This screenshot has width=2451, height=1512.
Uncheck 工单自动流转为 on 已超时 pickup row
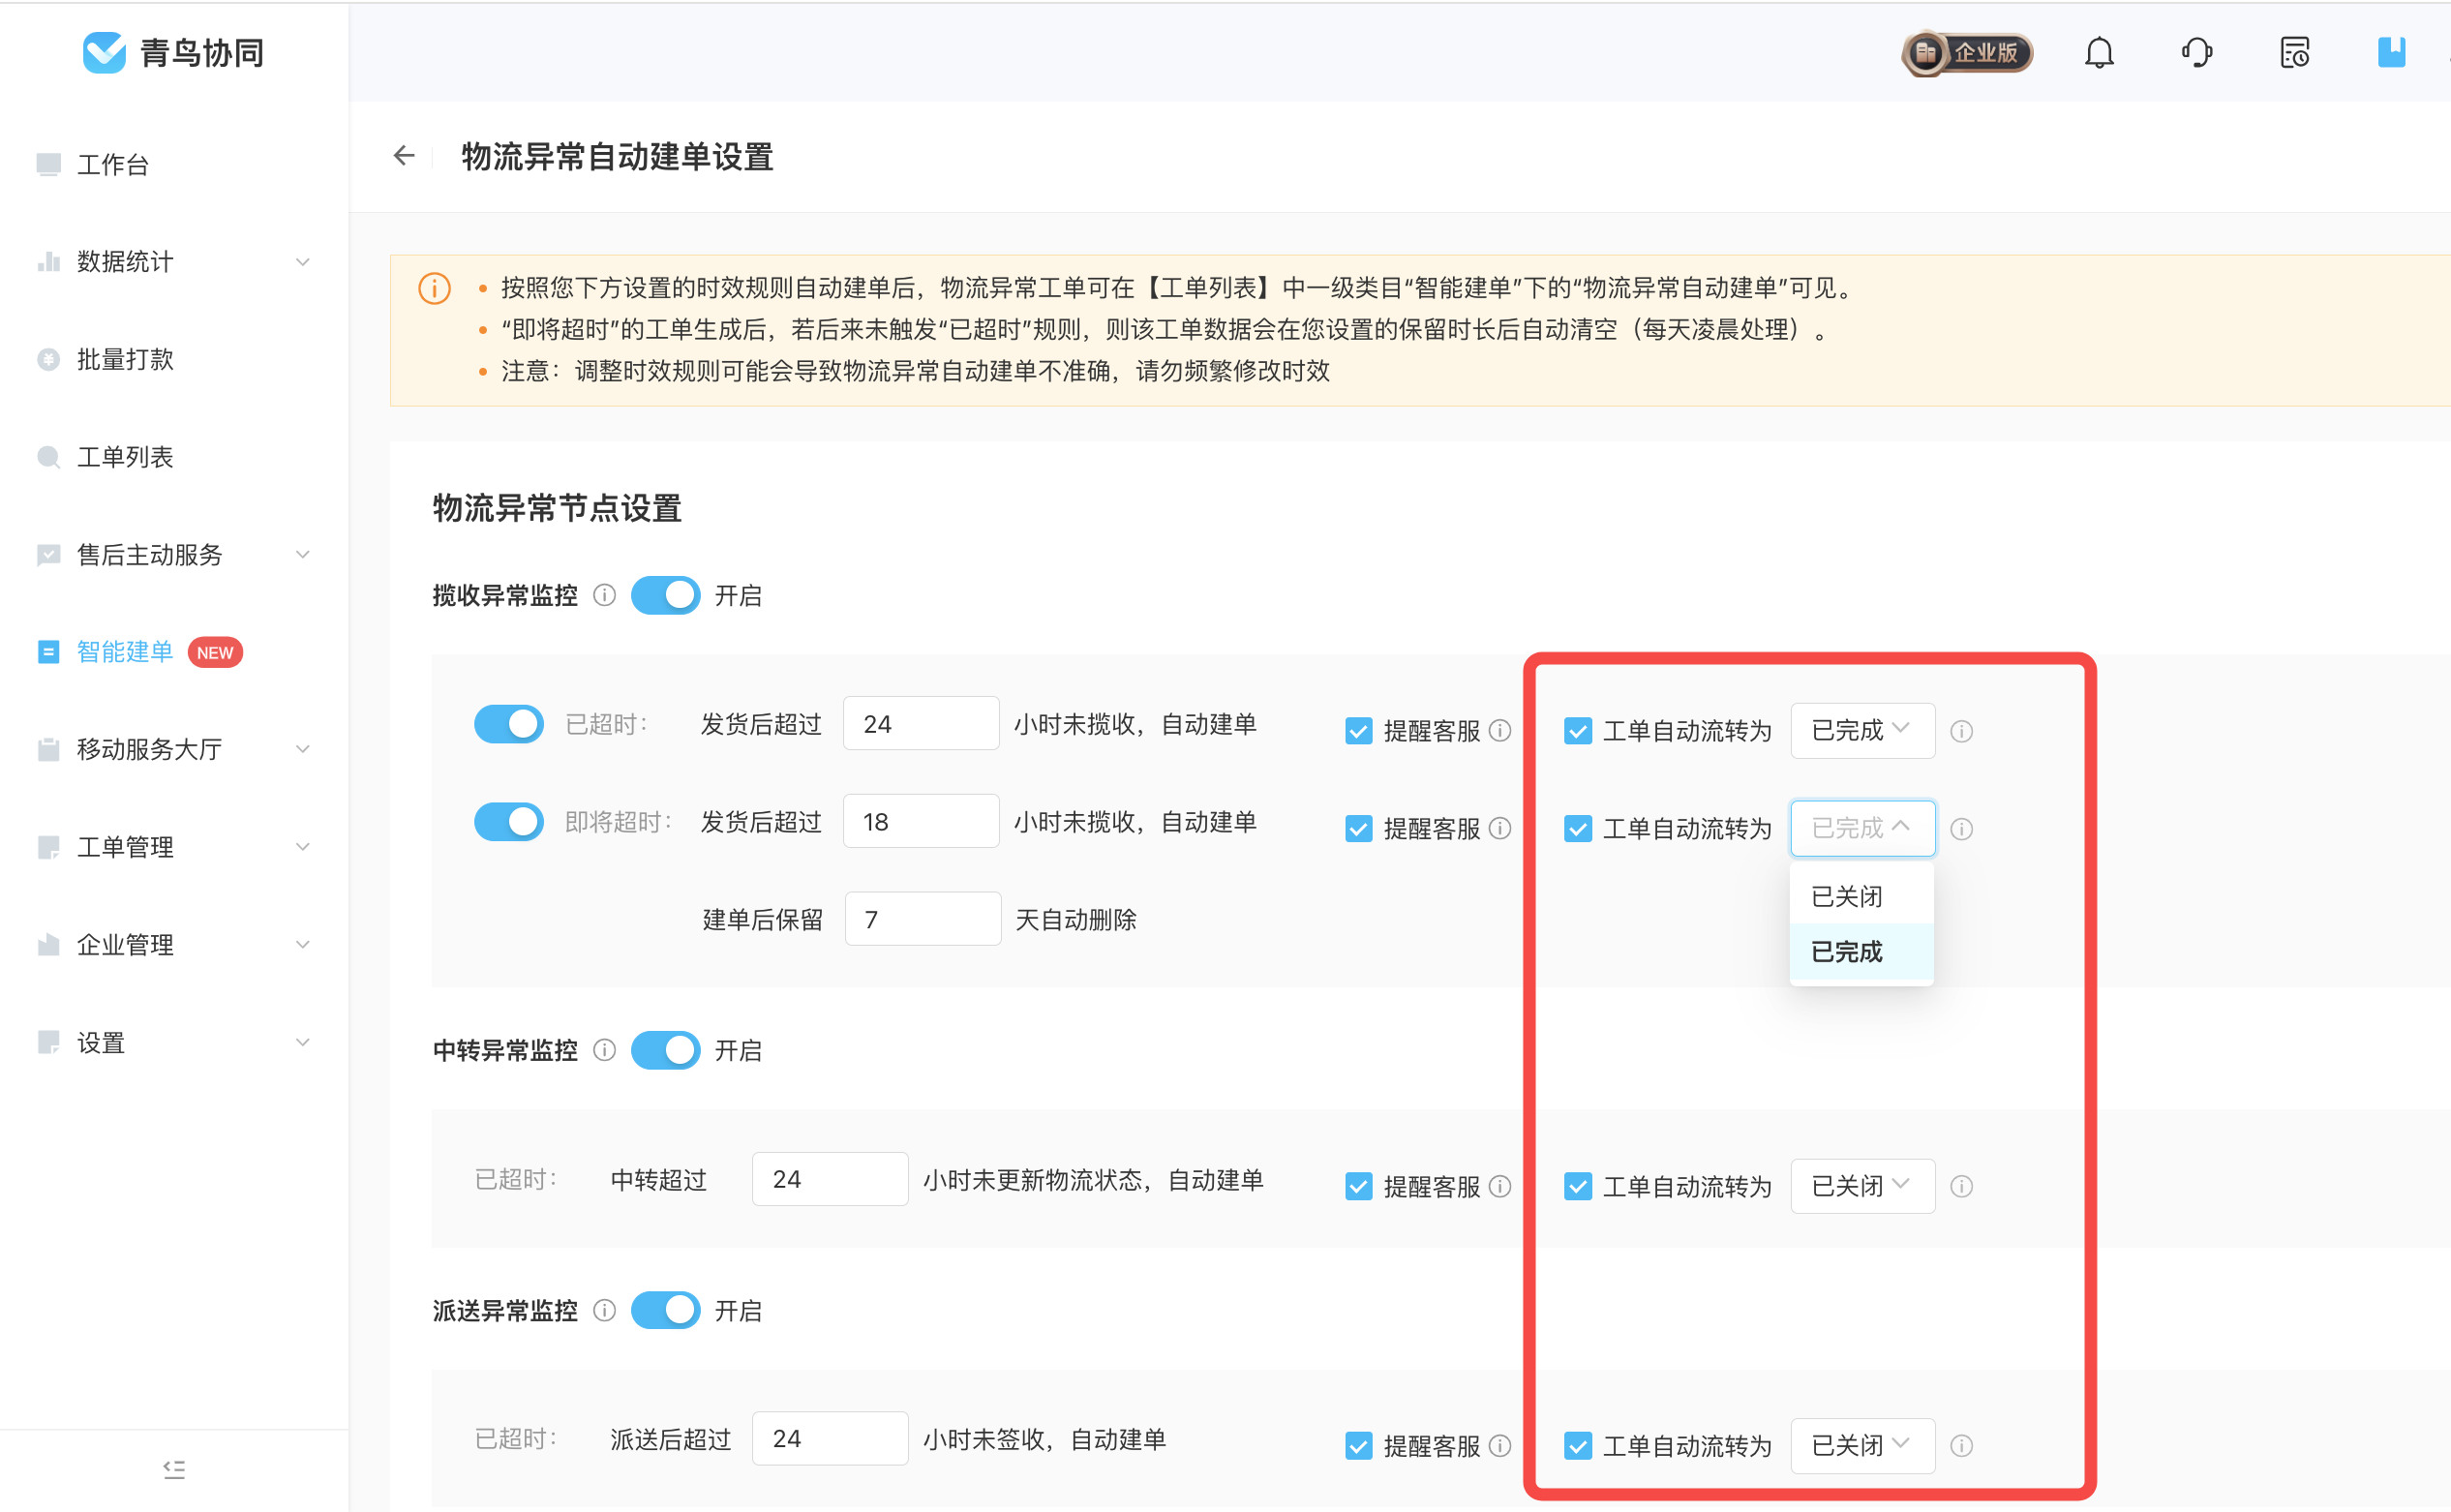click(x=1578, y=731)
